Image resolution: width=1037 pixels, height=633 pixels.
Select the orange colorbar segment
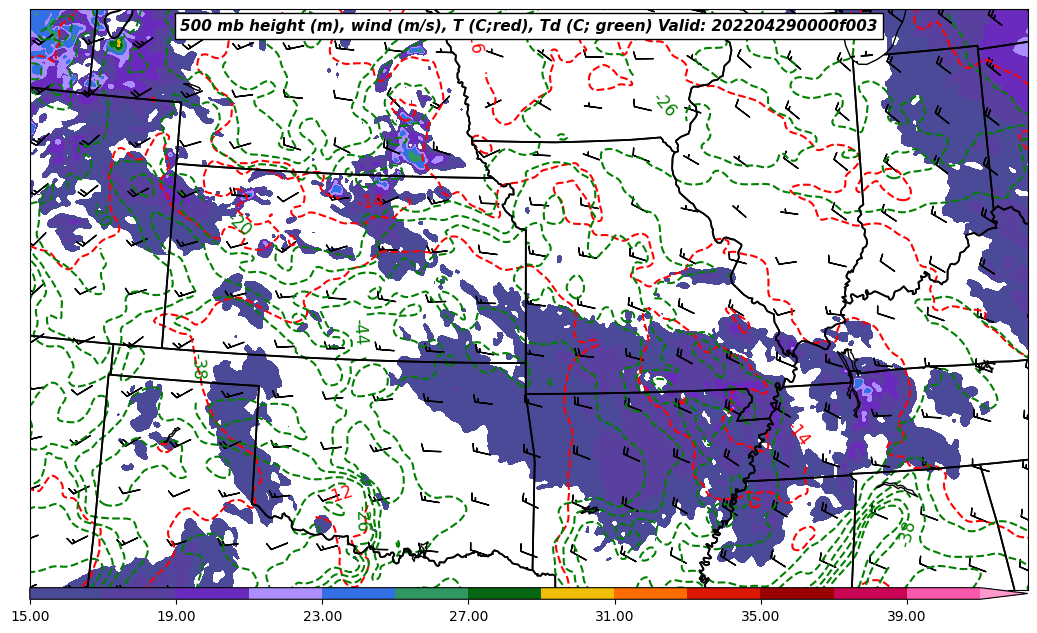pos(650,593)
